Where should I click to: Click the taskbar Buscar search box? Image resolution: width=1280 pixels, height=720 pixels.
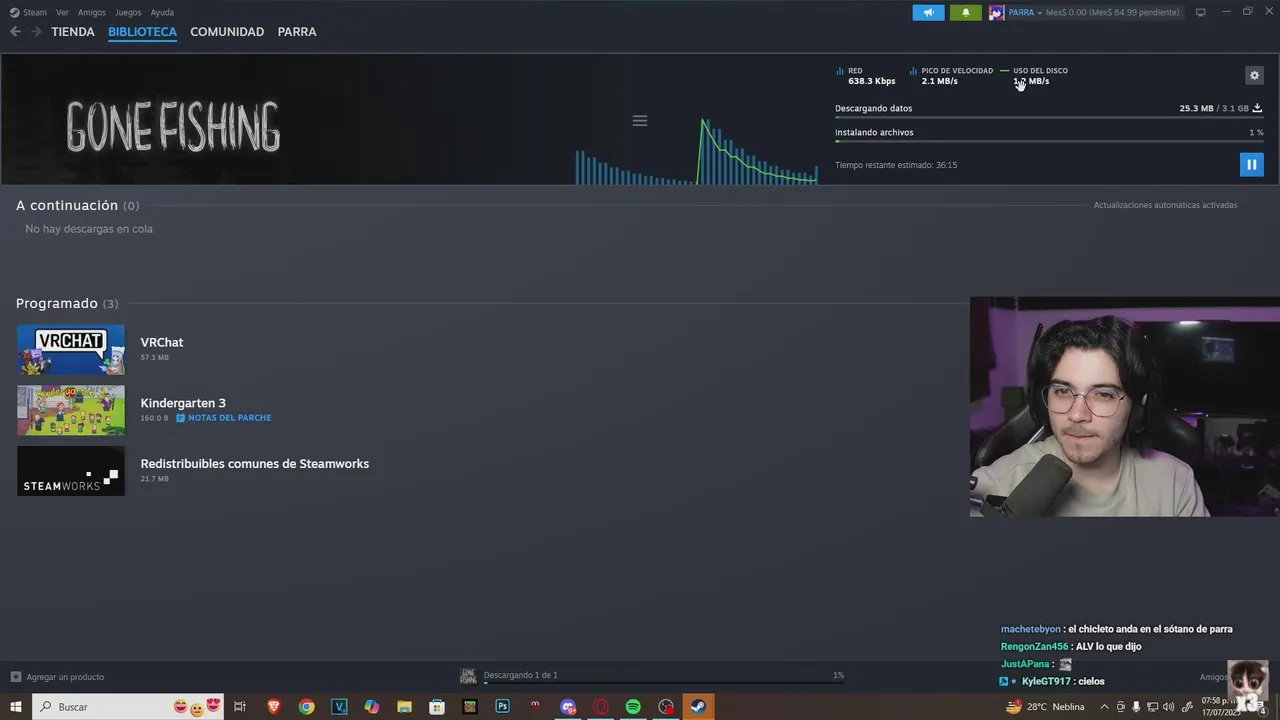tap(128, 707)
